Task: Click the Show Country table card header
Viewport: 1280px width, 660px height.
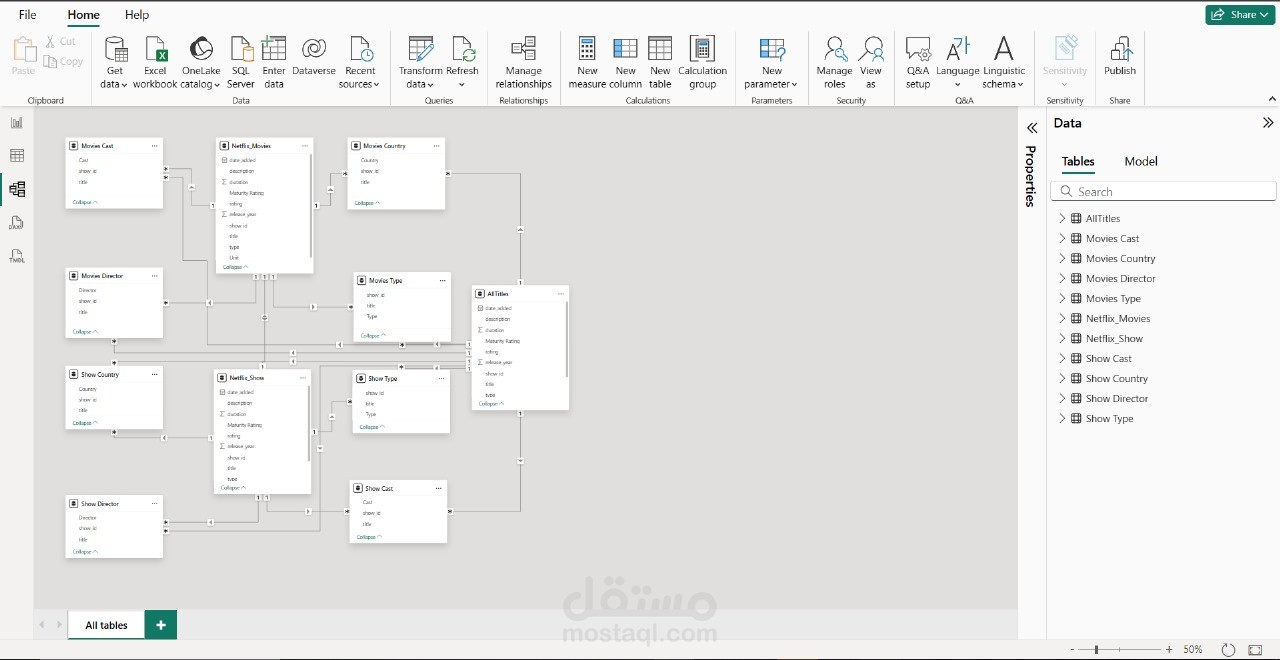Action: [x=114, y=375]
